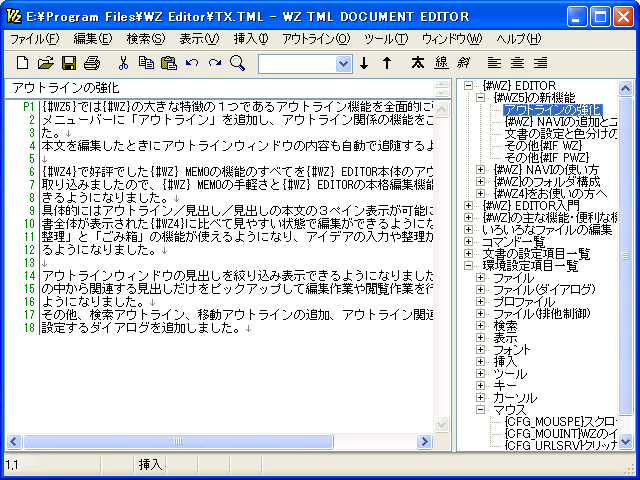Click the New file icon
This screenshot has height=480, width=640.
(x=22, y=63)
